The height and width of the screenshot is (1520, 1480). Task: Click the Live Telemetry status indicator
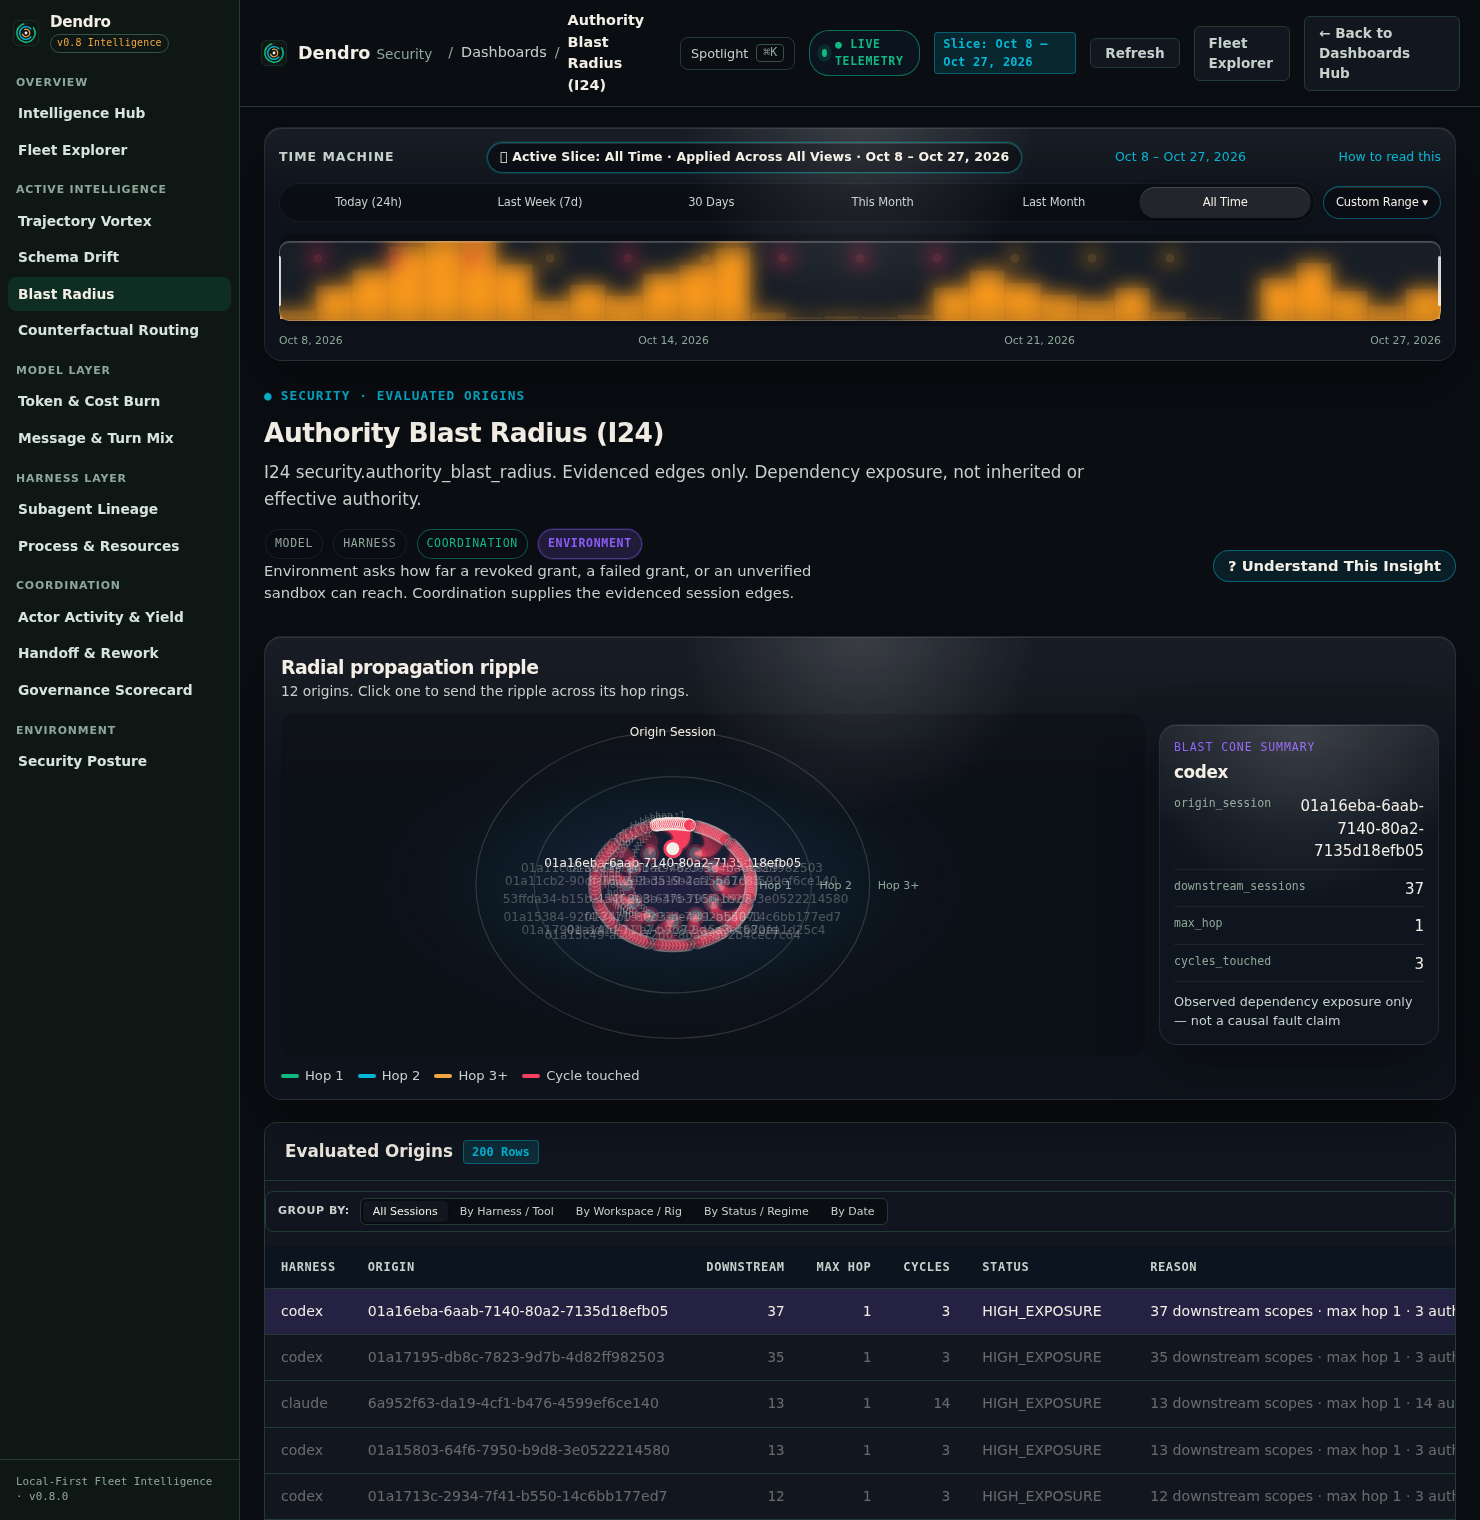pos(864,53)
